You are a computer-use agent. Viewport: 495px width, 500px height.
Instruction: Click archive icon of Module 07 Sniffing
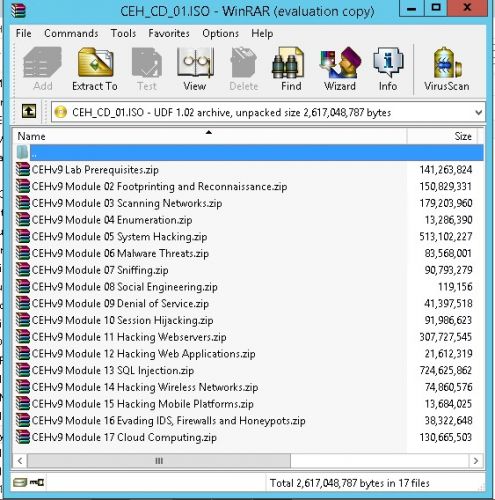23,270
